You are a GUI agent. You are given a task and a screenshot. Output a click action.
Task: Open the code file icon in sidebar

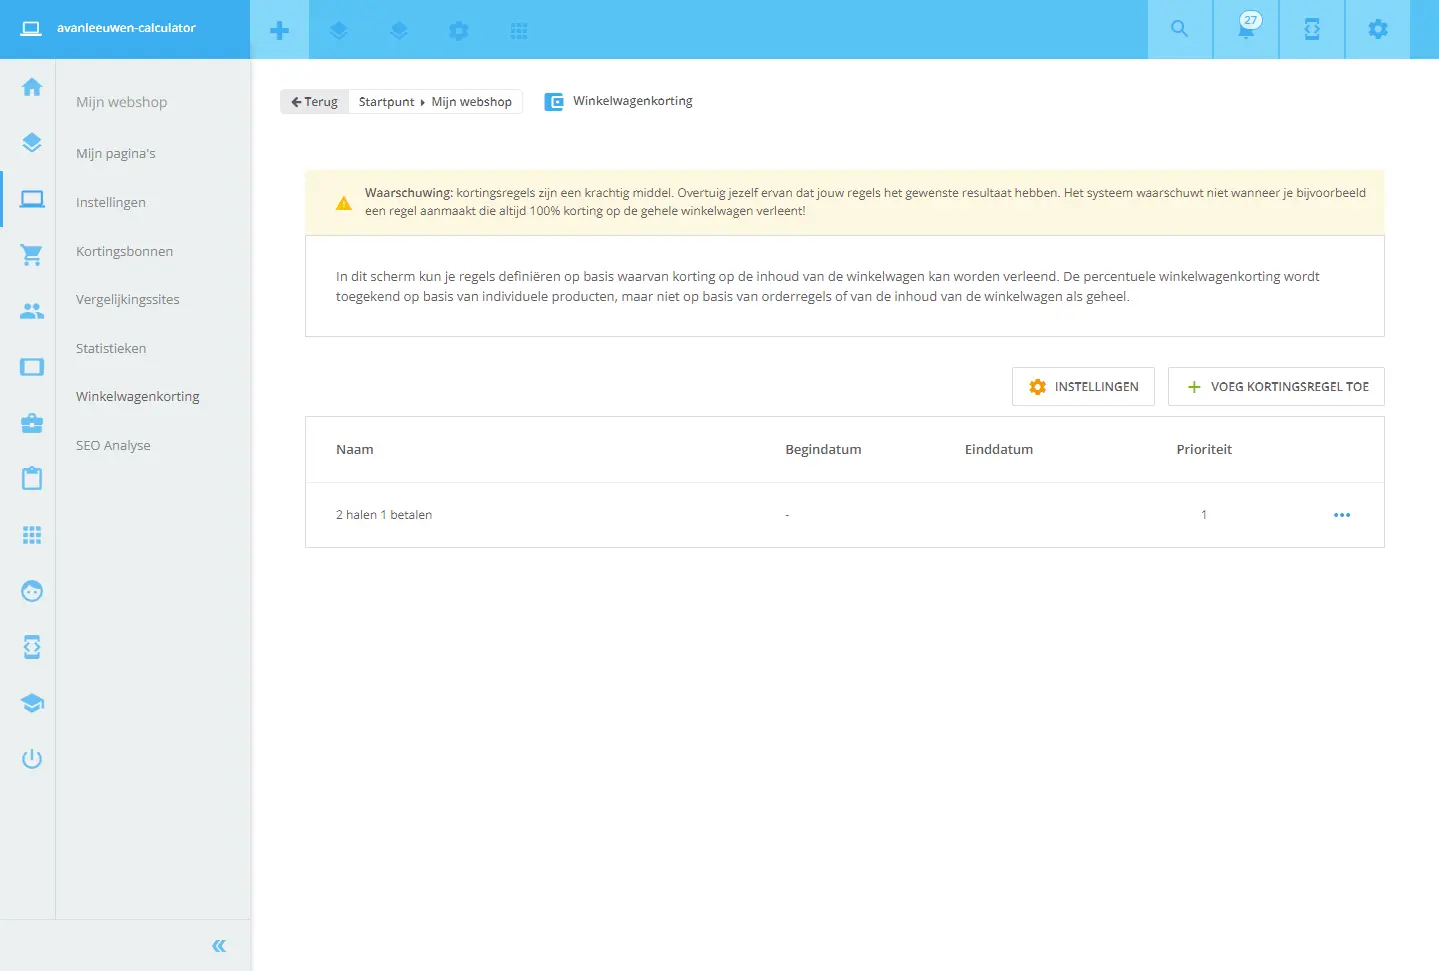point(32,647)
